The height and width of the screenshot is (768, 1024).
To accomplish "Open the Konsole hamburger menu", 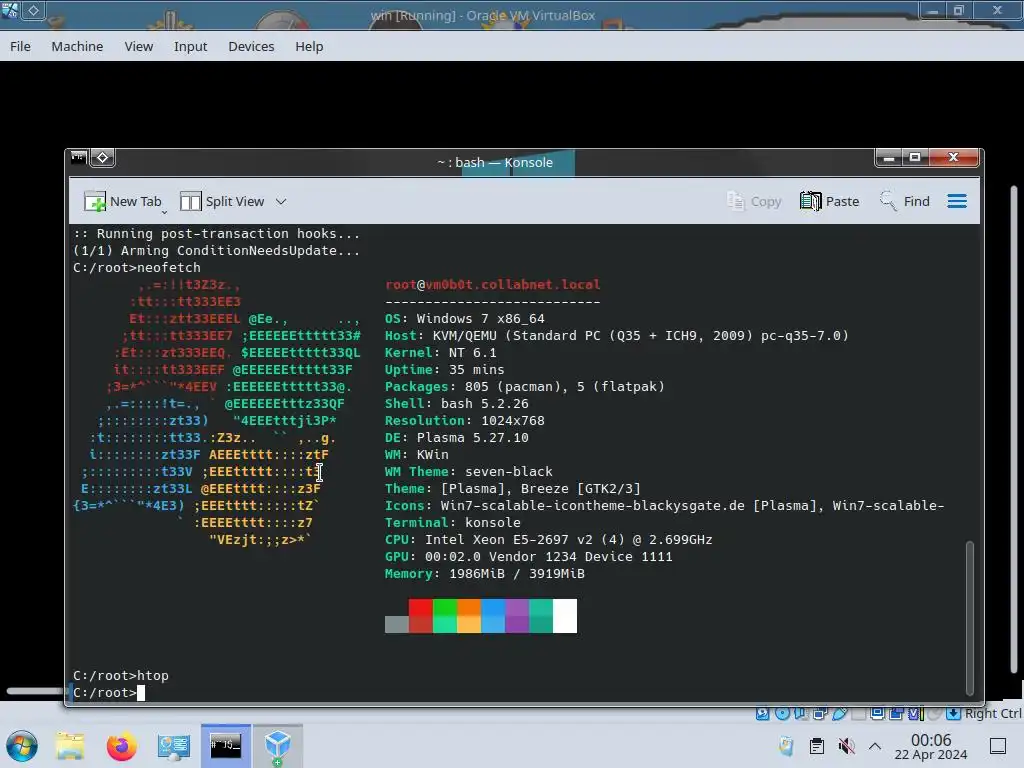I will [x=957, y=201].
